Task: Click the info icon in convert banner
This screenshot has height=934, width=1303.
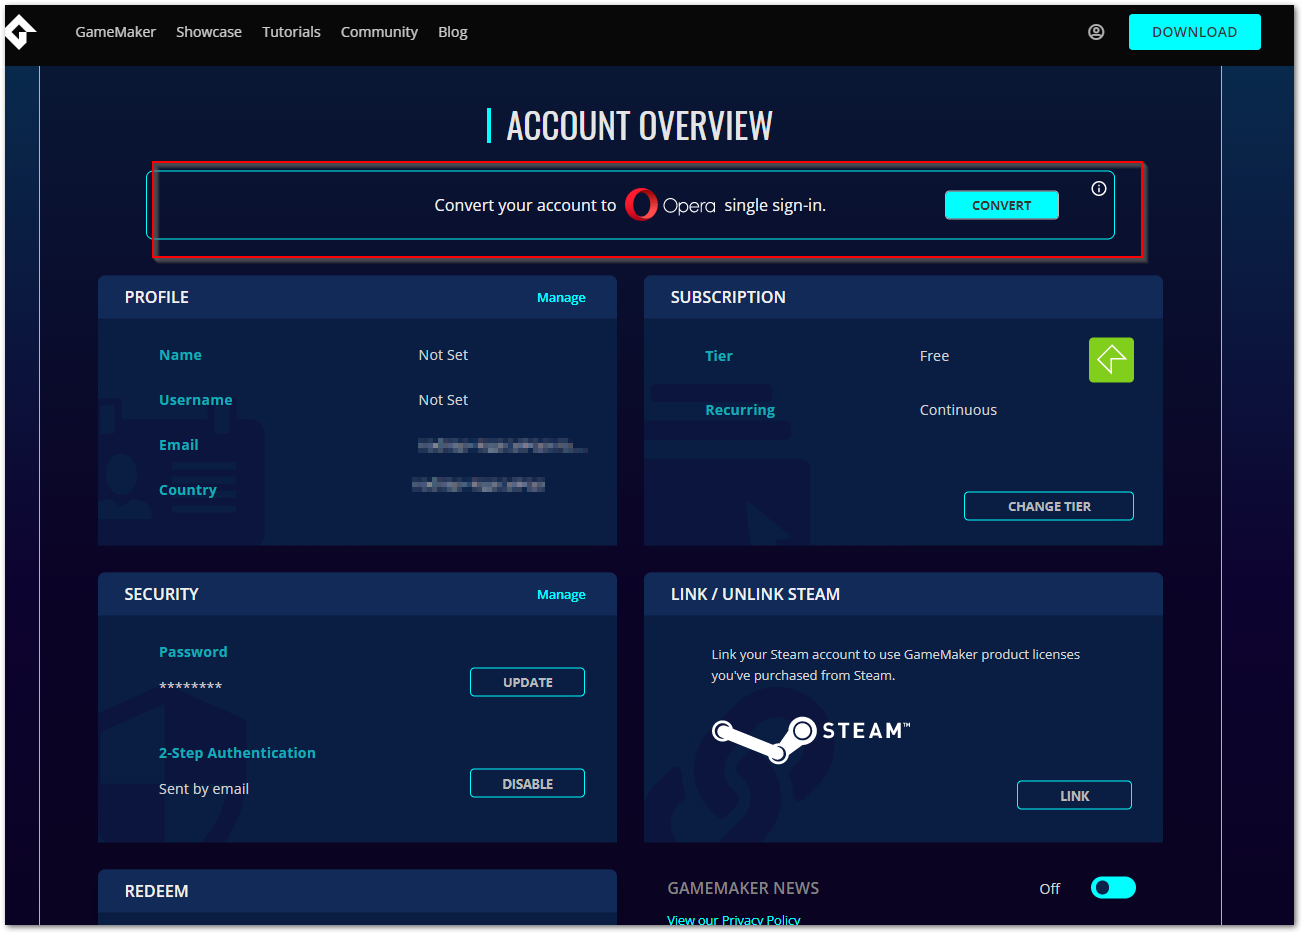Action: click(x=1098, y=189)
